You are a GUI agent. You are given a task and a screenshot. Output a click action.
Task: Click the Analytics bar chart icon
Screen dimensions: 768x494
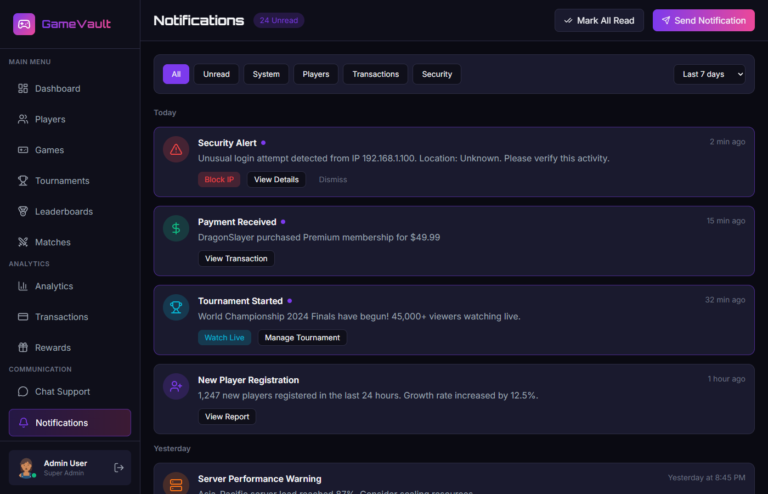(x=23, y=286)
